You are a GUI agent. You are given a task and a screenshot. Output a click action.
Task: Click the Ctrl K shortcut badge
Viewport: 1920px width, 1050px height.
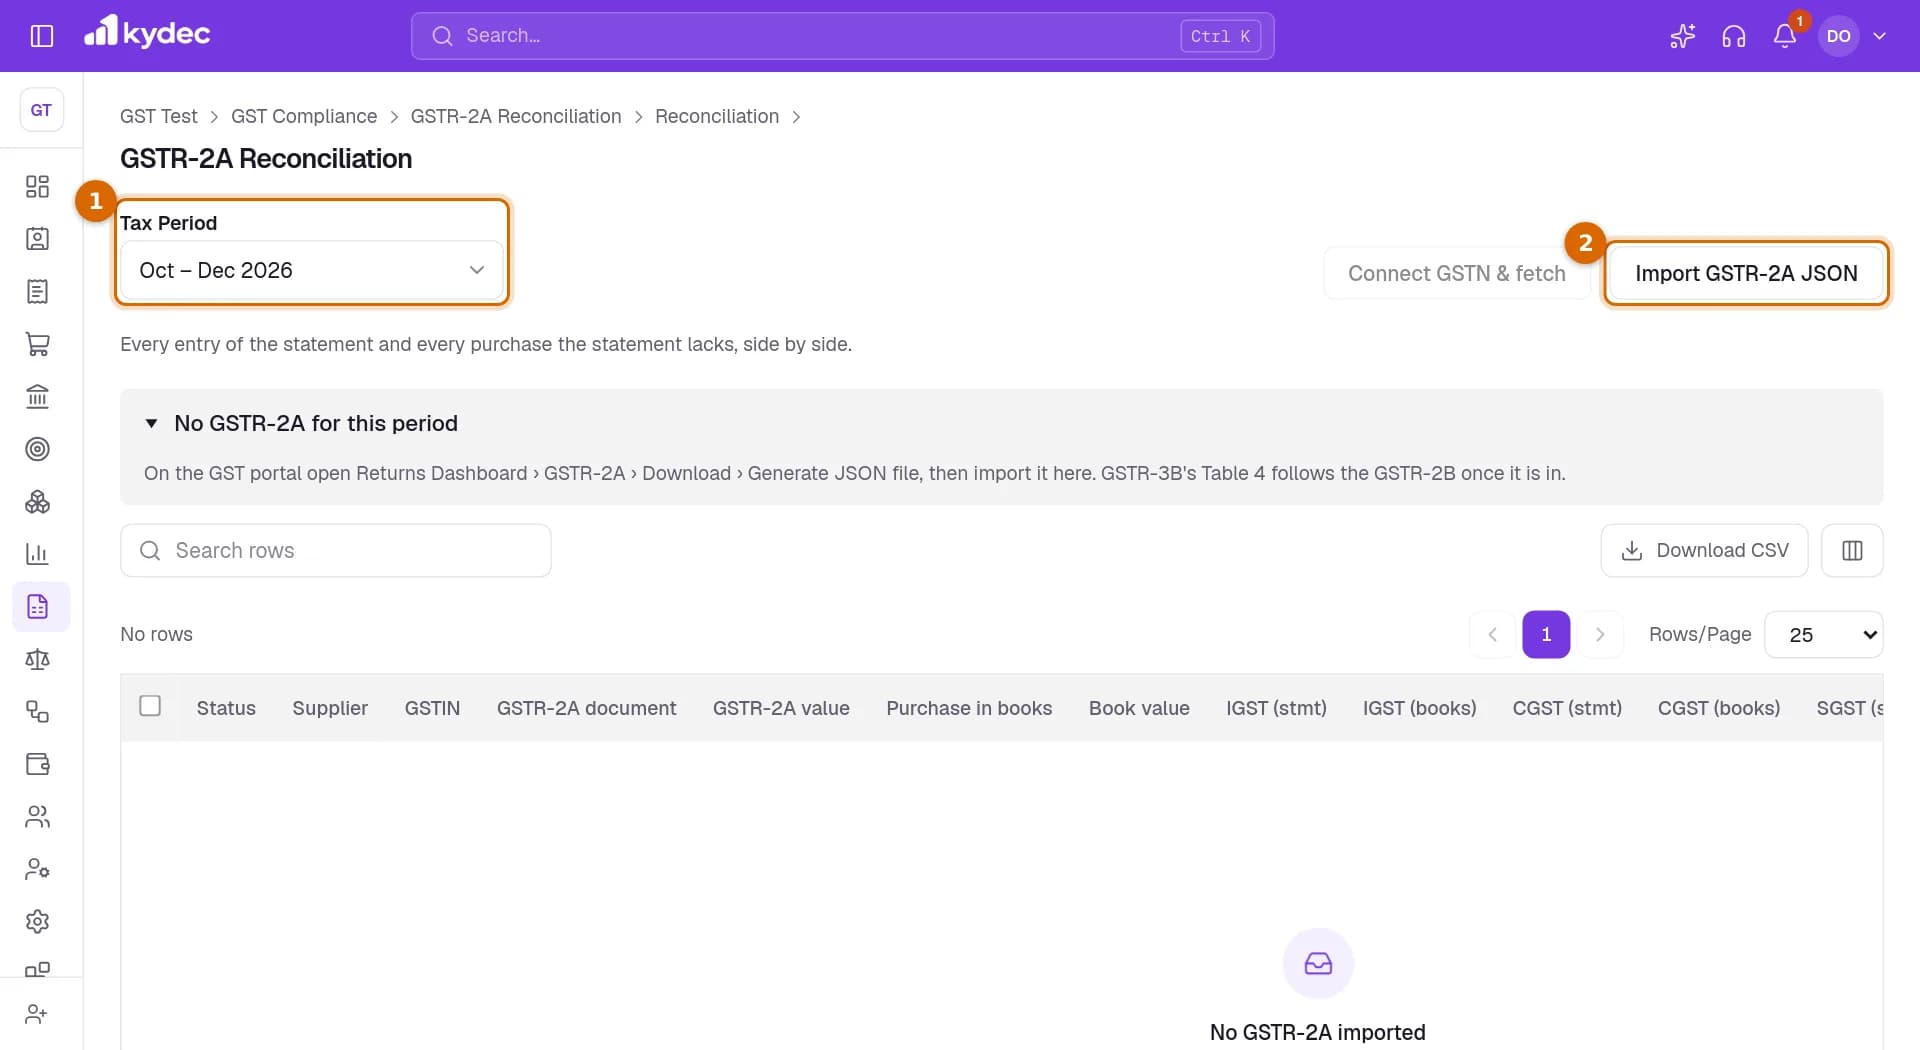pos(1220,36)
